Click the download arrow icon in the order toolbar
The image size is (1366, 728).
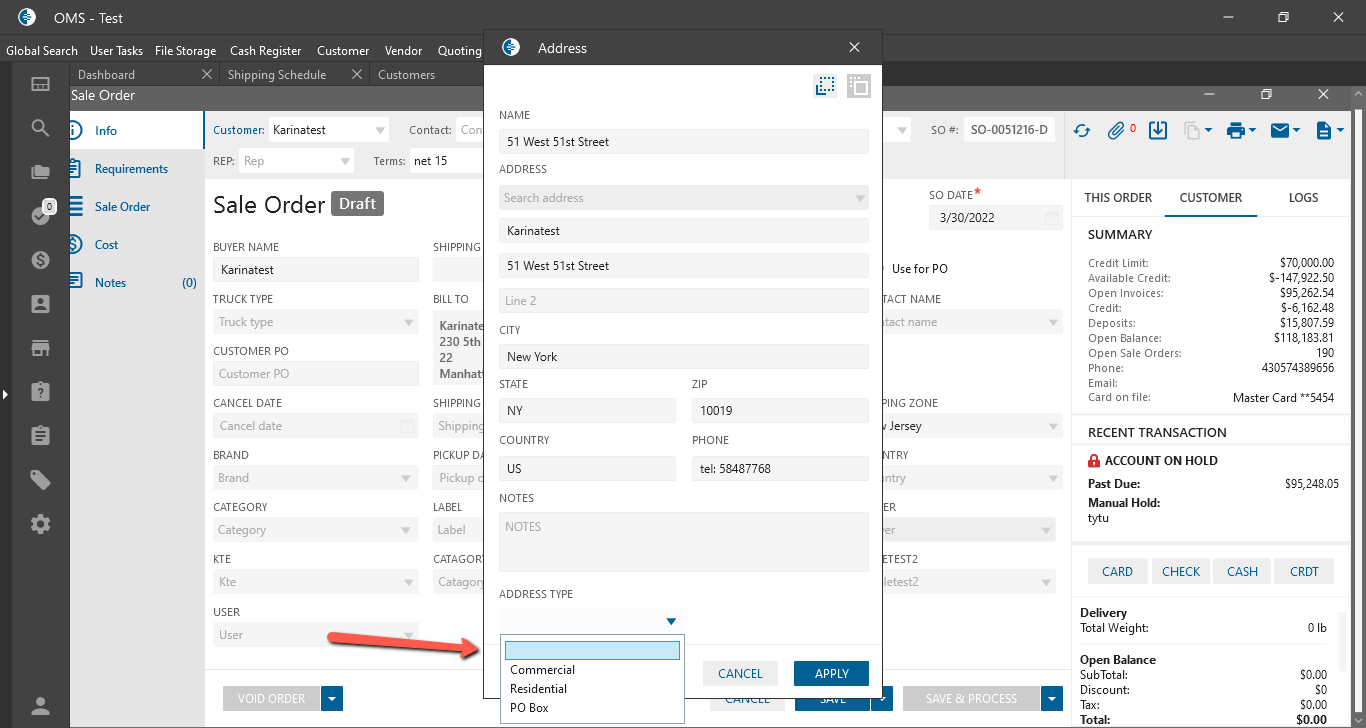pos(1158,130)
